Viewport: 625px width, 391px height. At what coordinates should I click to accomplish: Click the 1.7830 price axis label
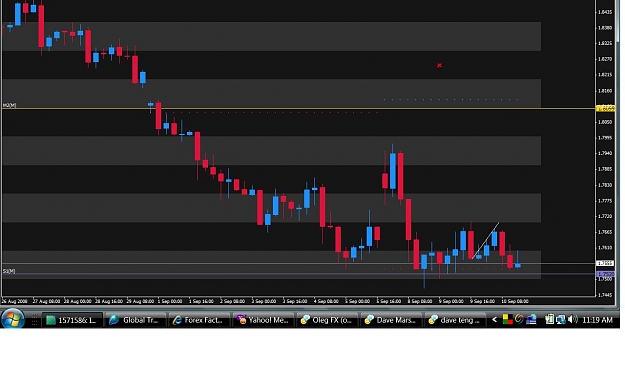point(605,185)
